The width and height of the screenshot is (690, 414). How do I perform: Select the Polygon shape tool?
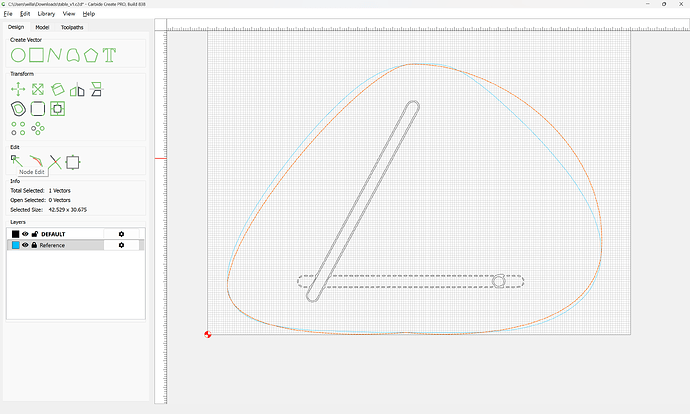pyautogui.click(x=91, y=53)
